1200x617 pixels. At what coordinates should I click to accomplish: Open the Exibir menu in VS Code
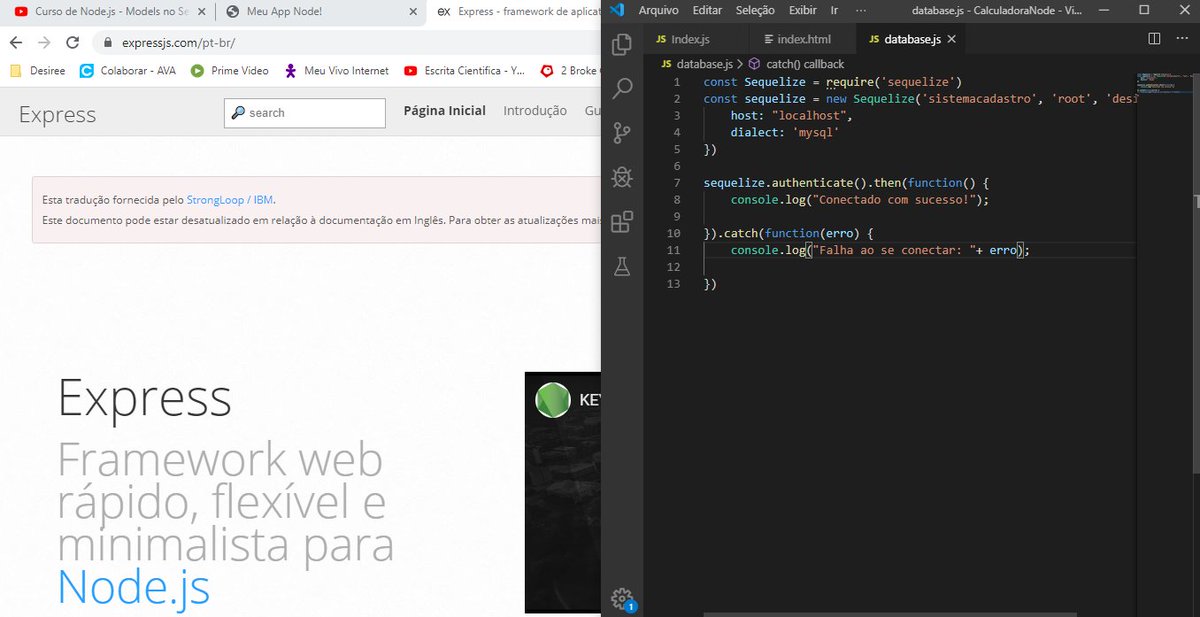(x=802, y=10)
